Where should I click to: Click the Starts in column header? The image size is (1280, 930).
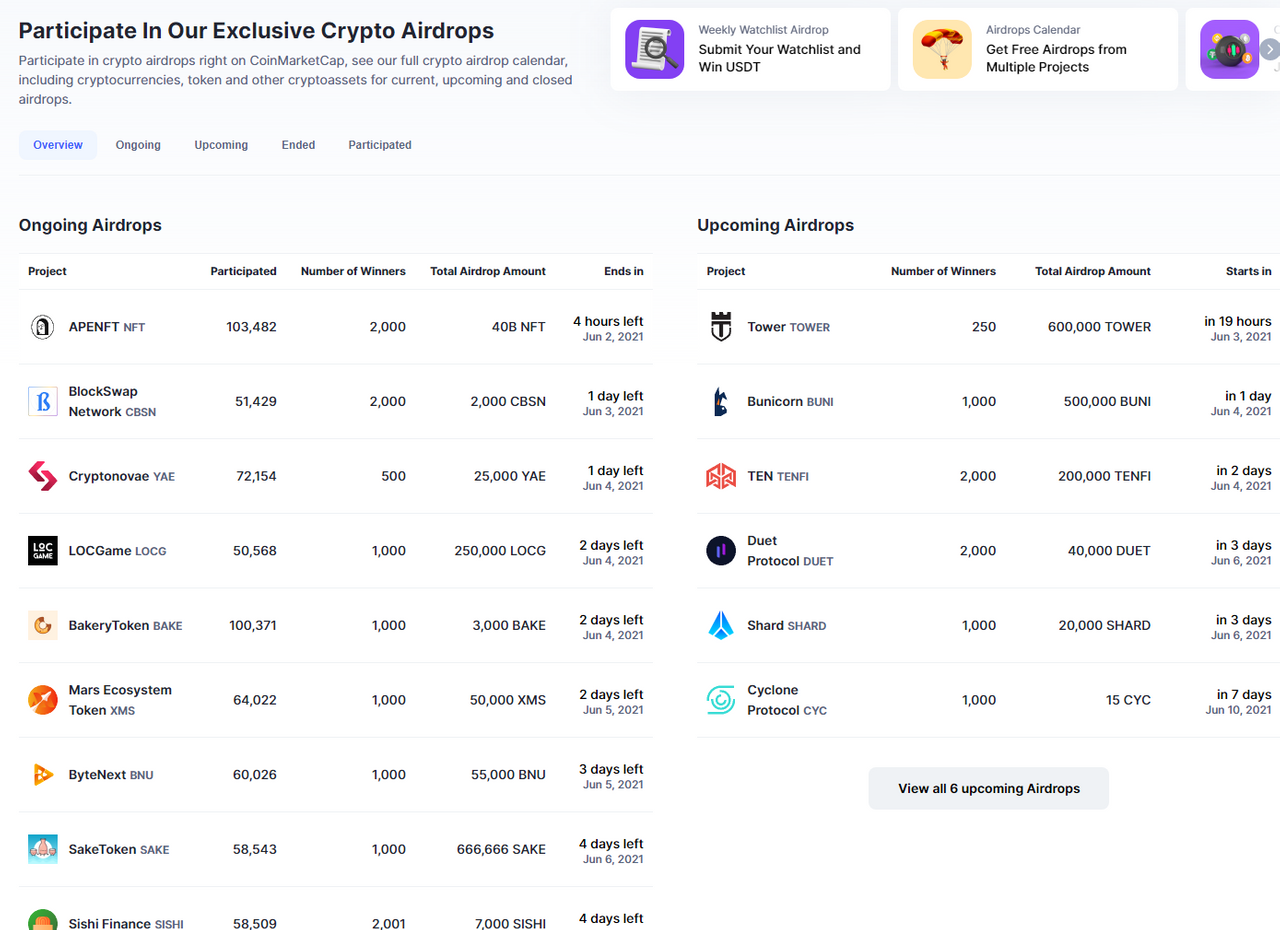(x=1249, y=271)
